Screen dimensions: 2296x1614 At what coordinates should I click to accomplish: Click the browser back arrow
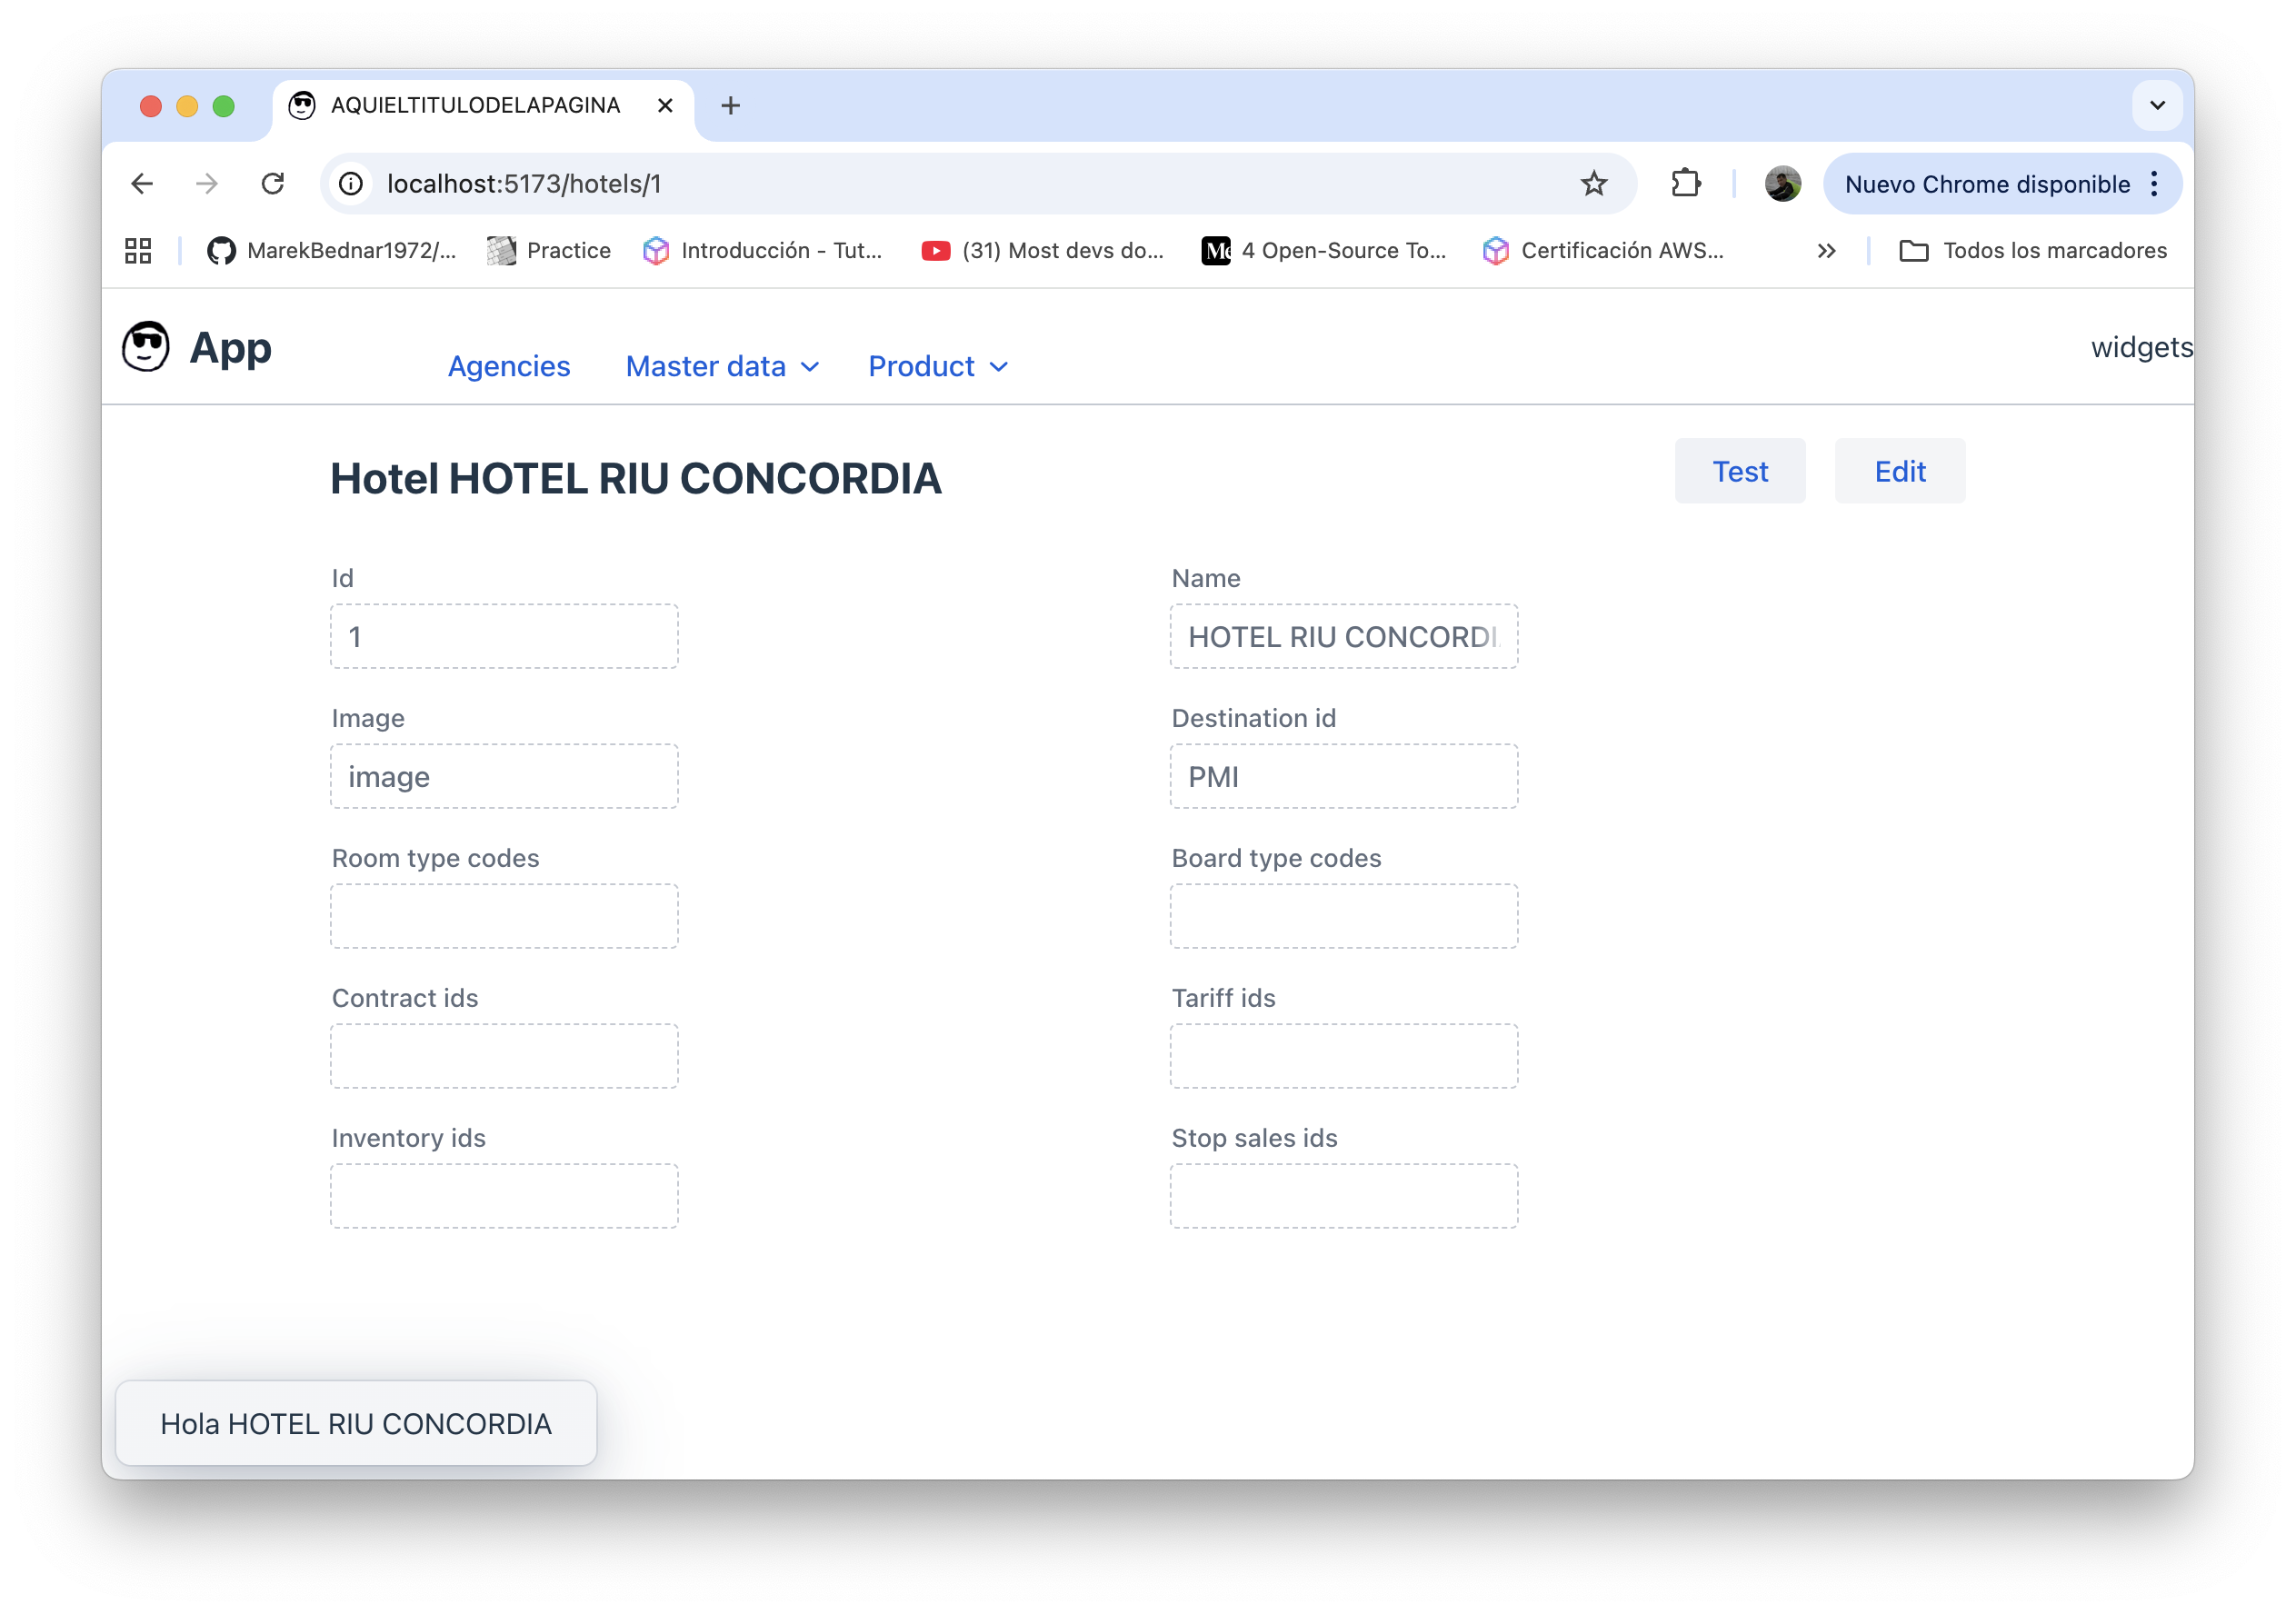pyautogui.click(x=142, y=184)
